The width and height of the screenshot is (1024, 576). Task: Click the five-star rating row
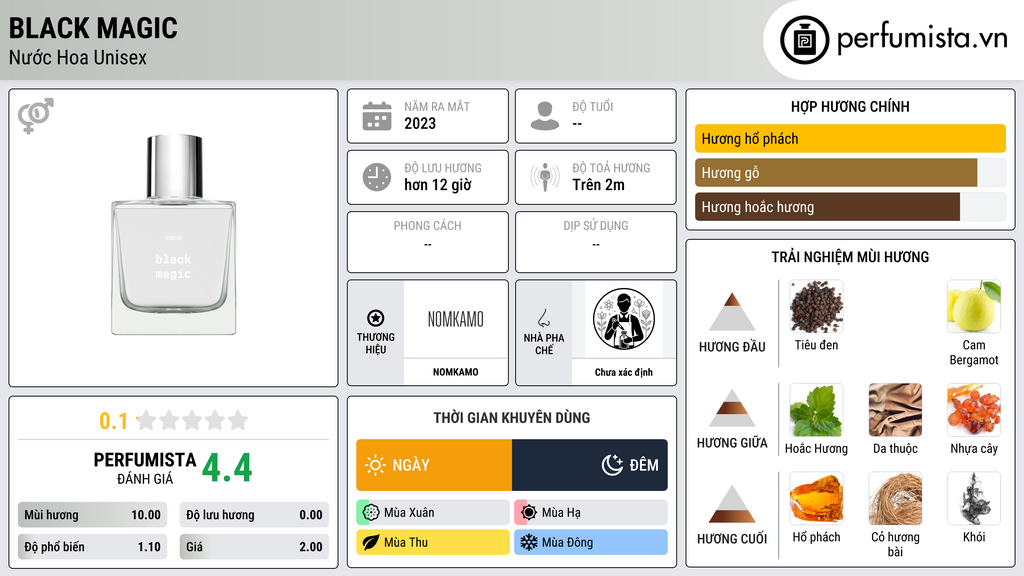point(193,421)
